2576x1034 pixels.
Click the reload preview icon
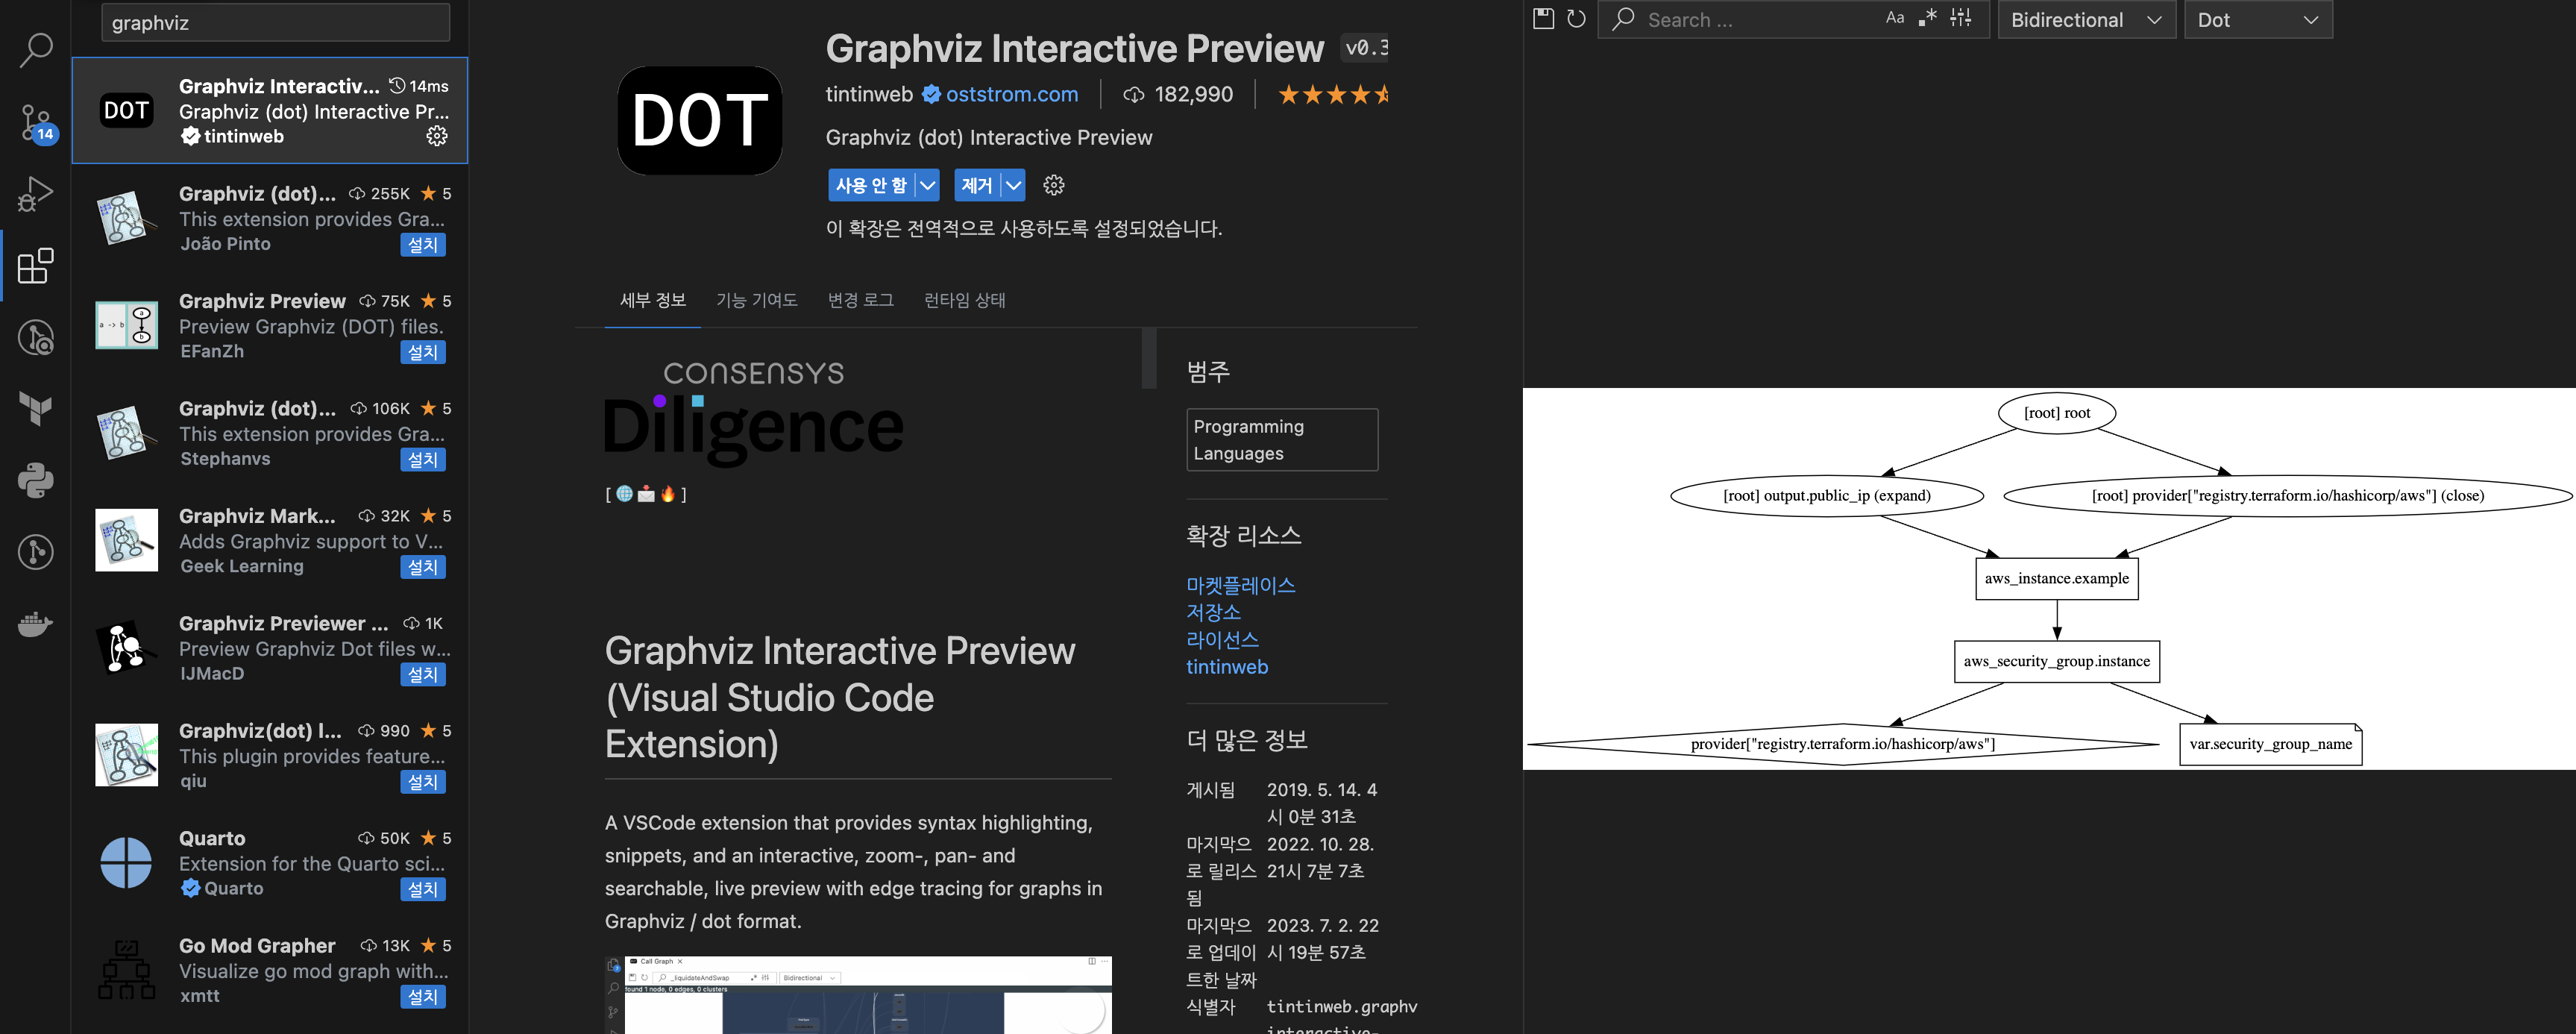coord(1576,19)
